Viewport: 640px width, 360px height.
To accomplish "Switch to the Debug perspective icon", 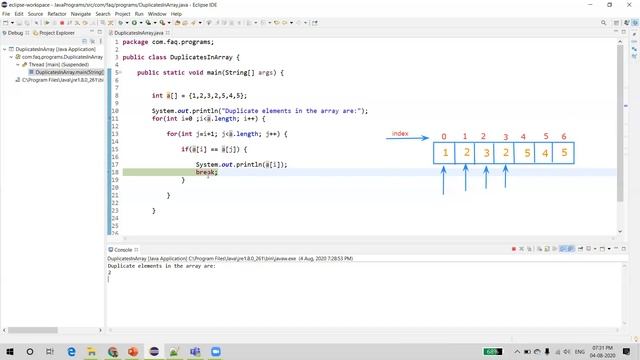I will (635, 23).
